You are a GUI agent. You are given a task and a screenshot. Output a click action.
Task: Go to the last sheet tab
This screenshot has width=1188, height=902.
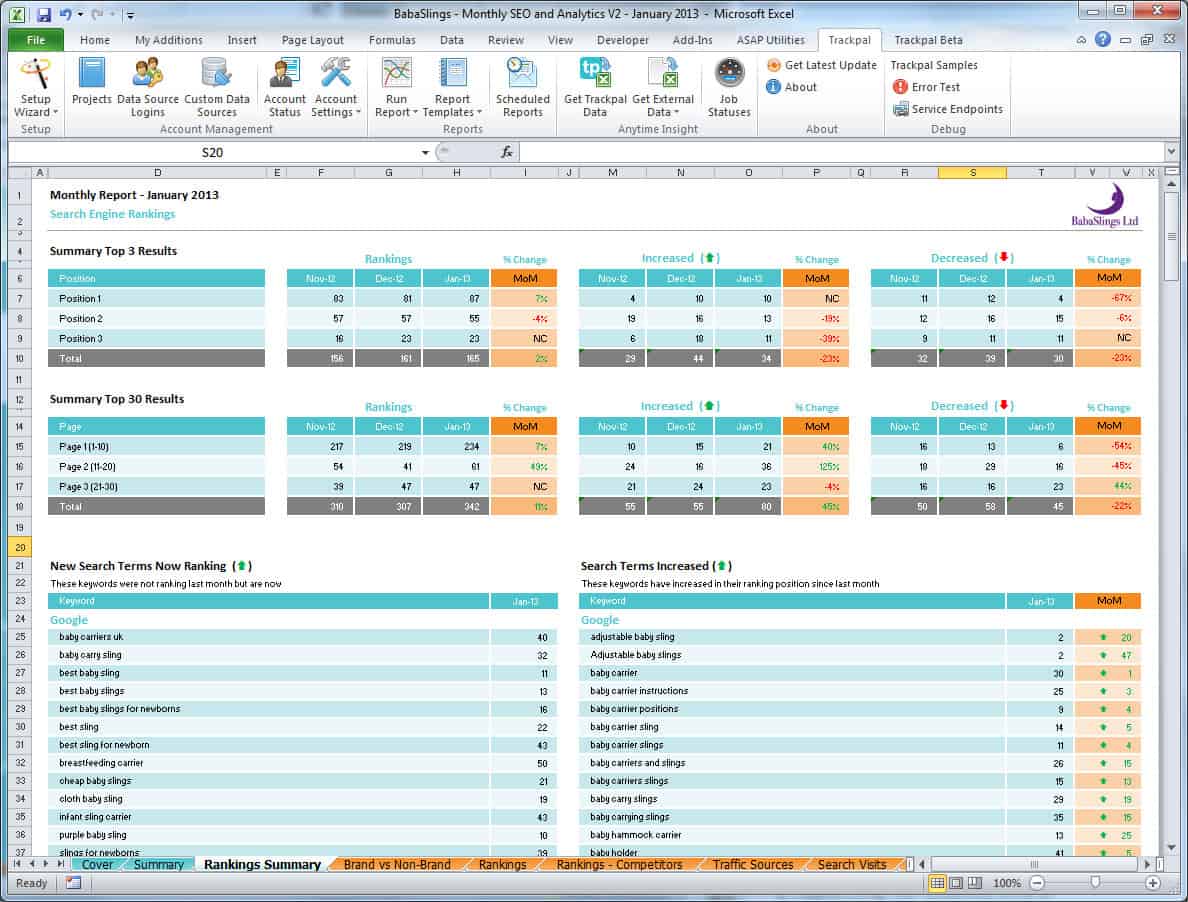[x=61, y=864]
